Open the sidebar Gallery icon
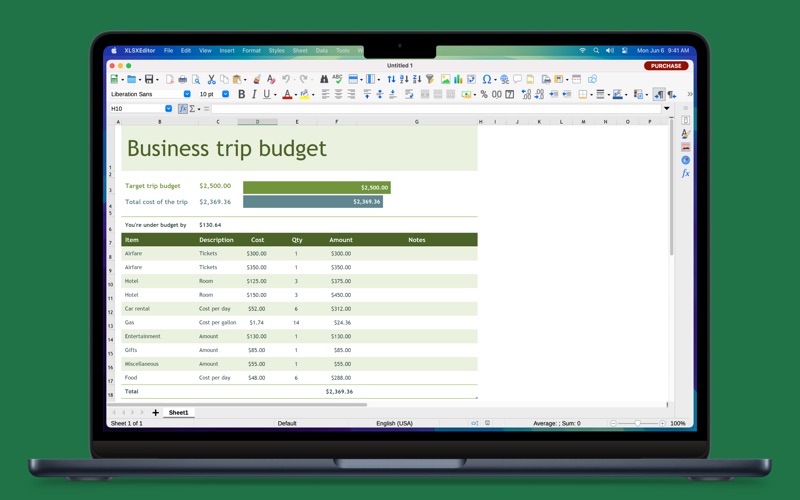Viewport: 800px width, 500px height. (x=685, y=147)
